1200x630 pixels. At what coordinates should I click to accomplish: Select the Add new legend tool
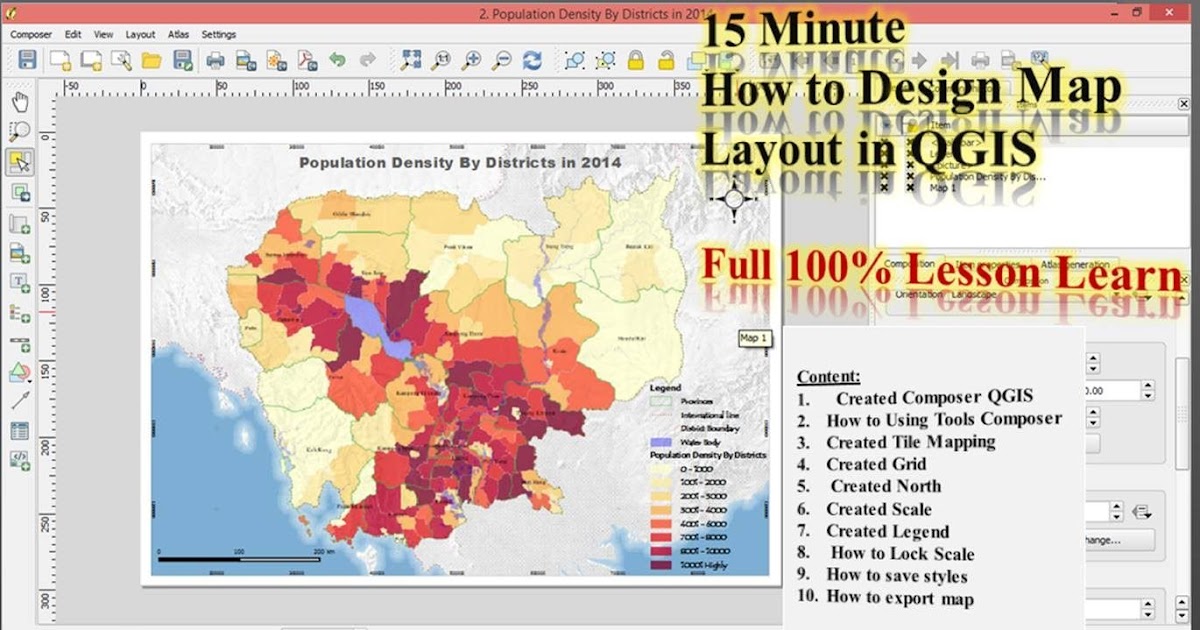pyautogui.click(x=20, y=313)
